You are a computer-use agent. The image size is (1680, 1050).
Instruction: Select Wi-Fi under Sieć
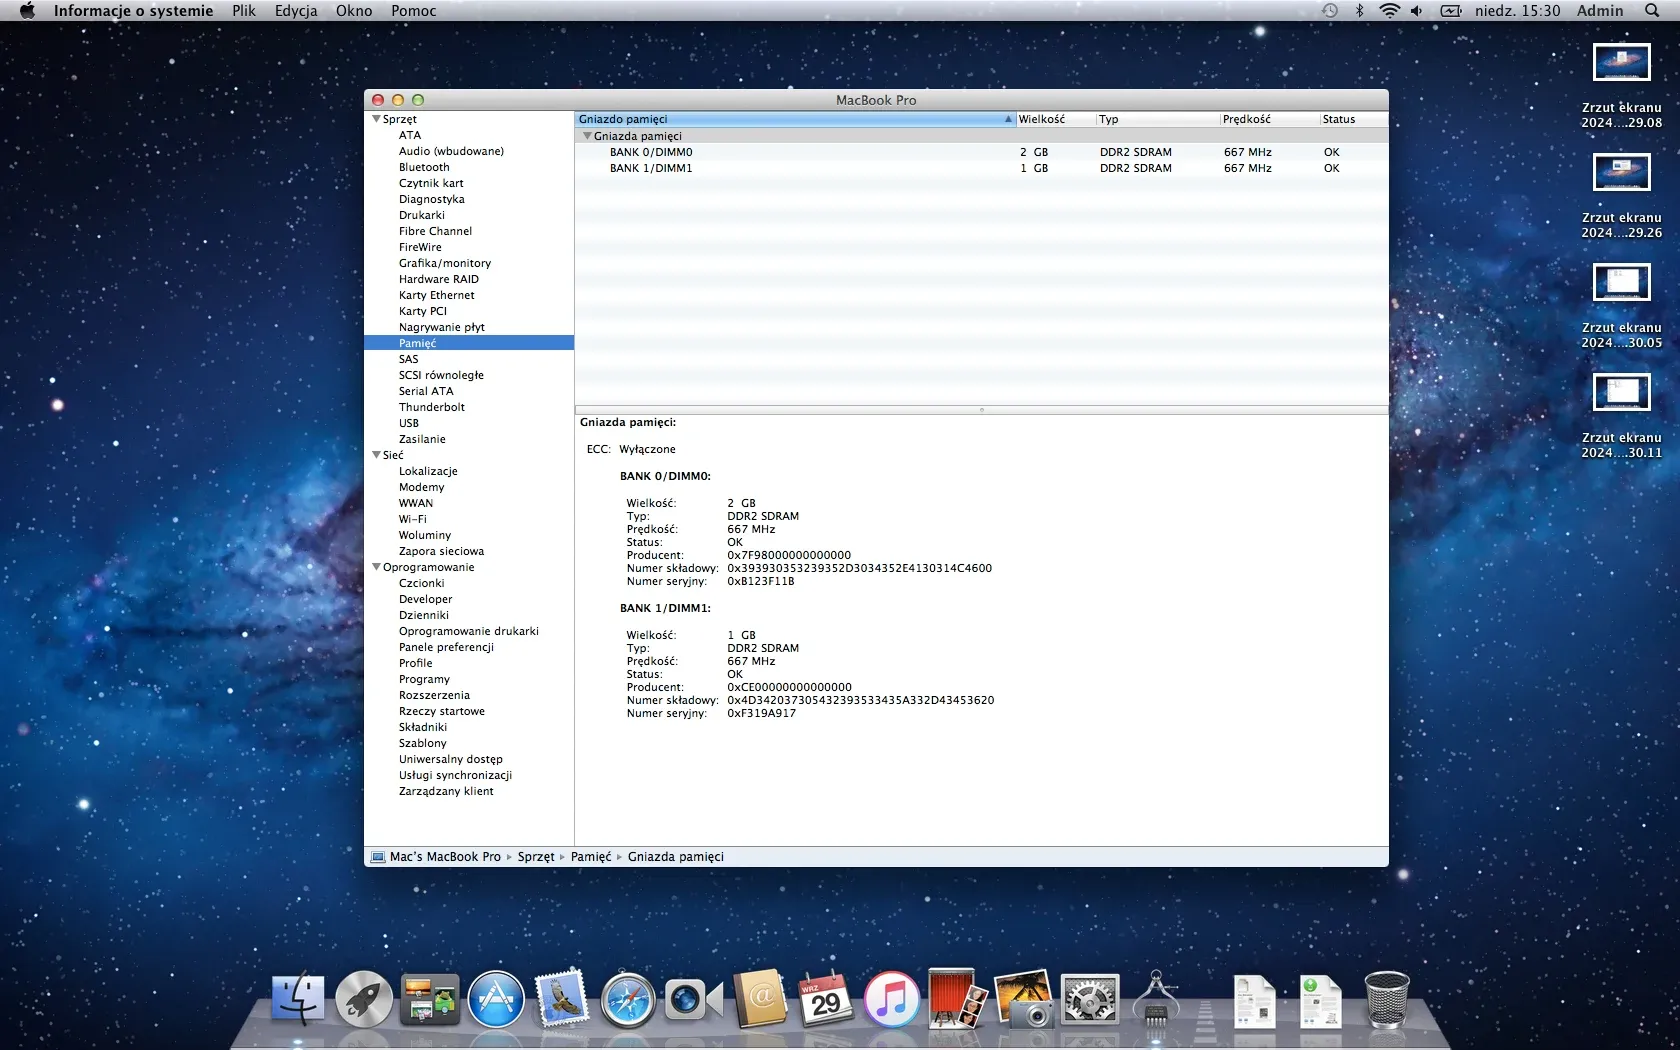click(413, 519)
